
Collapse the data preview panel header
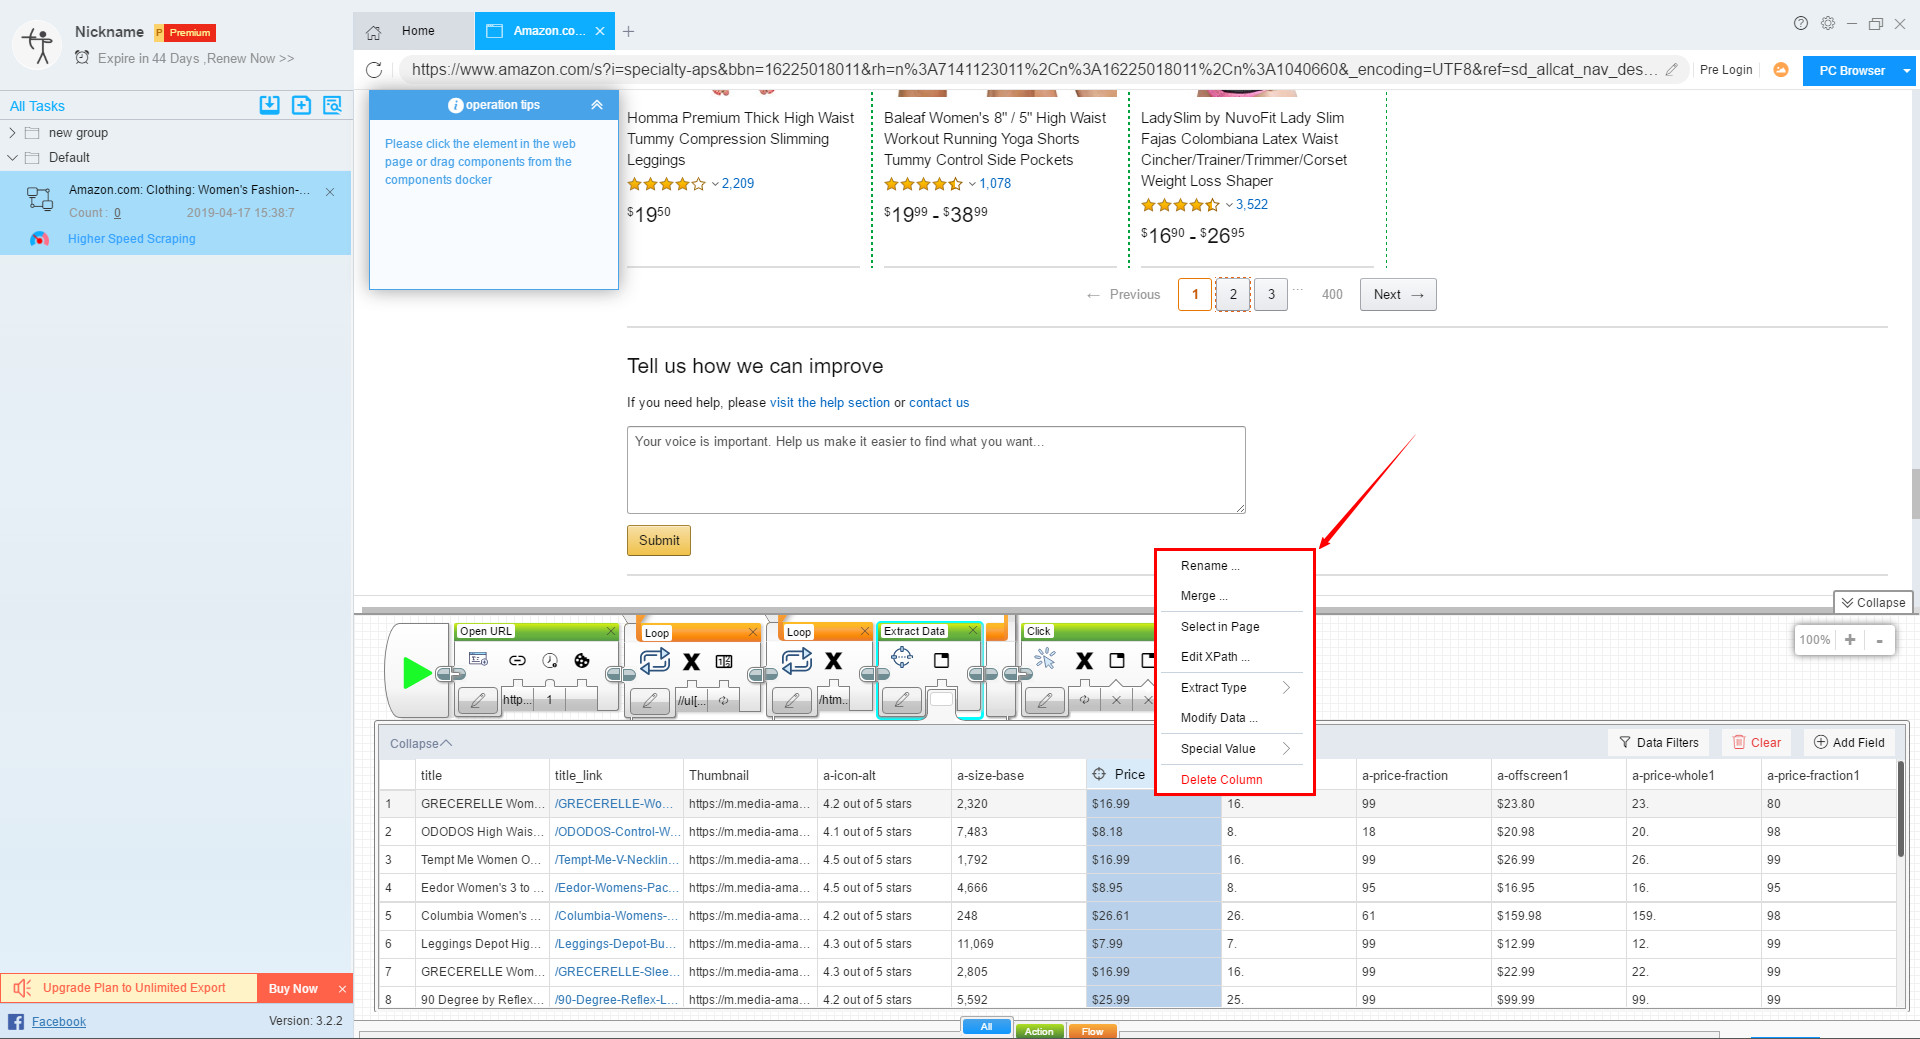point(421,744)
